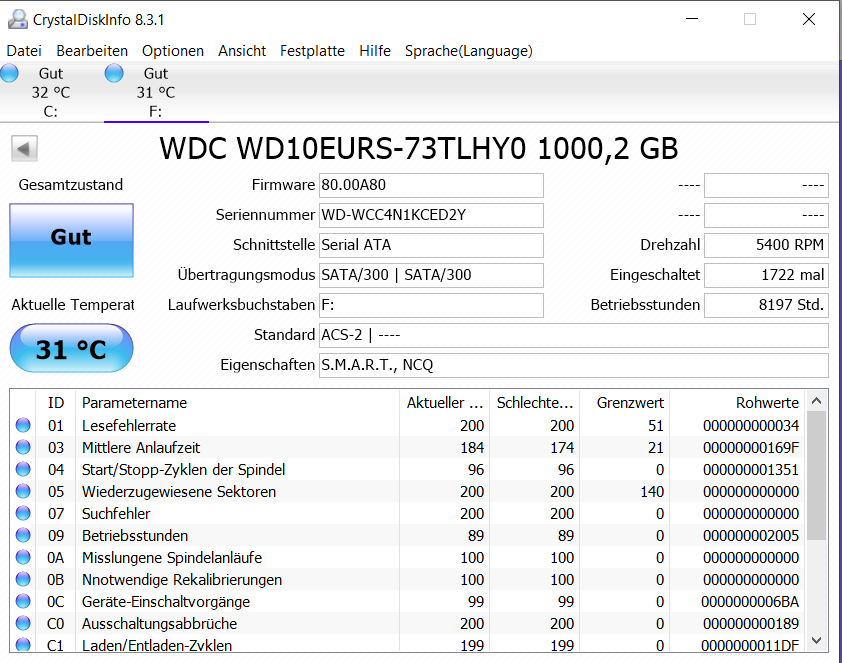Click Grenzwert value 140
This screenshot has height=663, width=842.
652,492
